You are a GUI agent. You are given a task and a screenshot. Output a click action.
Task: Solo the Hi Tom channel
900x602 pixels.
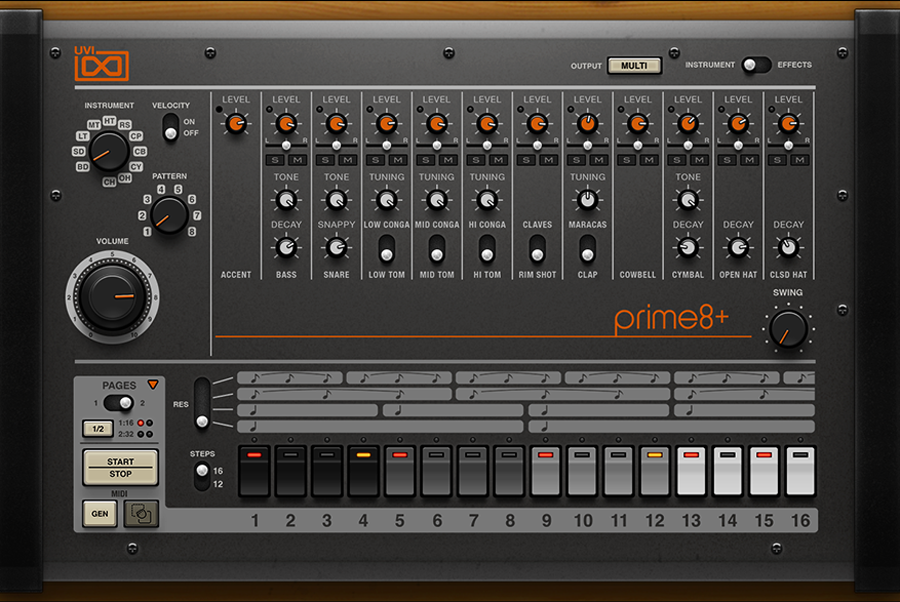[x=476, y=160]
